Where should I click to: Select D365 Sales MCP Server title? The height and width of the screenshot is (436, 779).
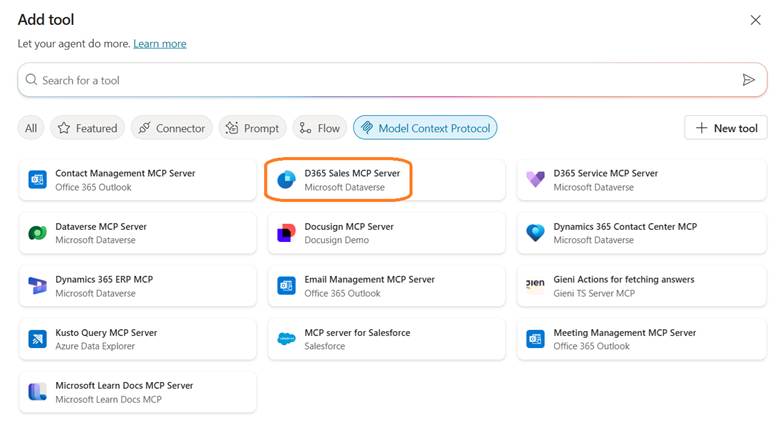(x=352, y=173)
